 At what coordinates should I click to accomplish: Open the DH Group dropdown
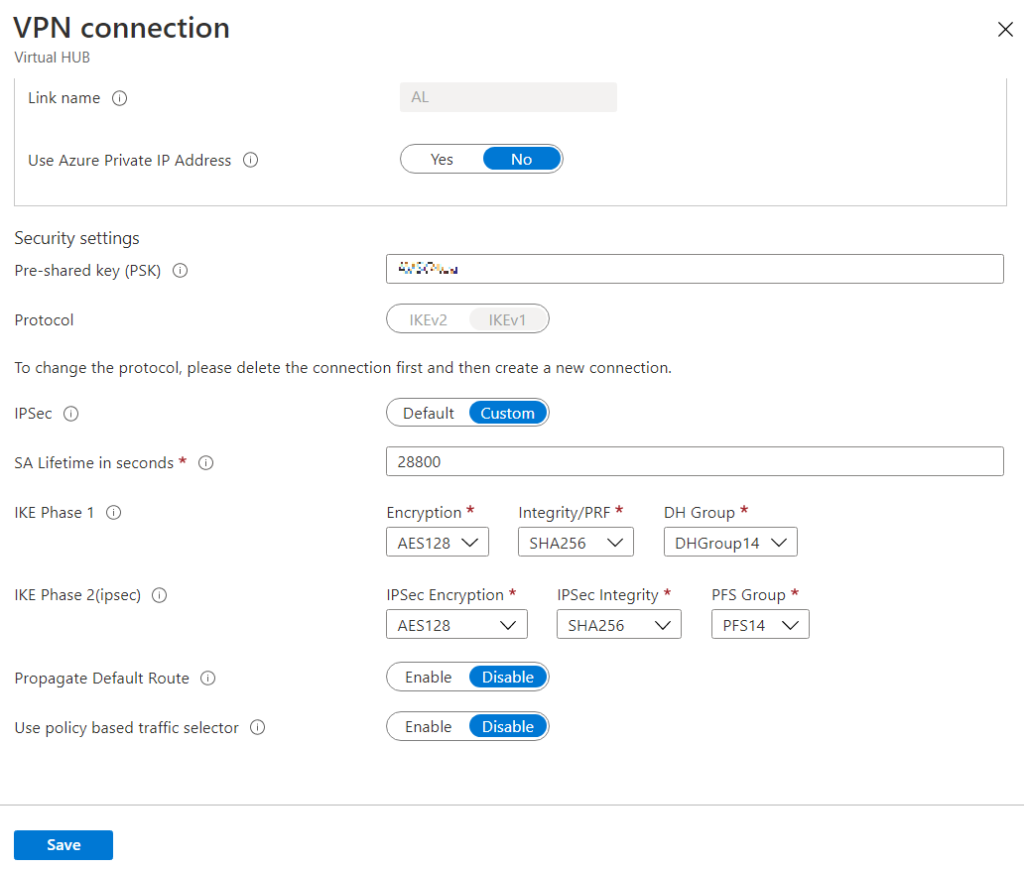coord(730,543)
